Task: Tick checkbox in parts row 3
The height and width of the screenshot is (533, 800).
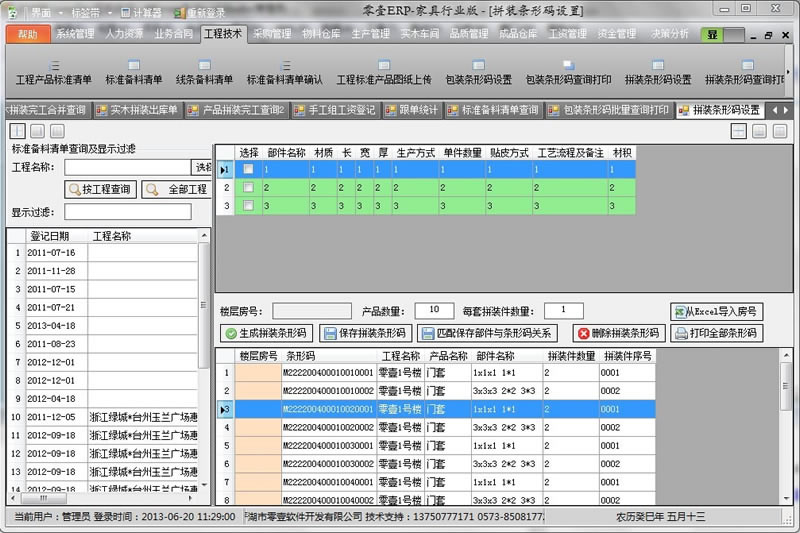Action: (248, 206)
